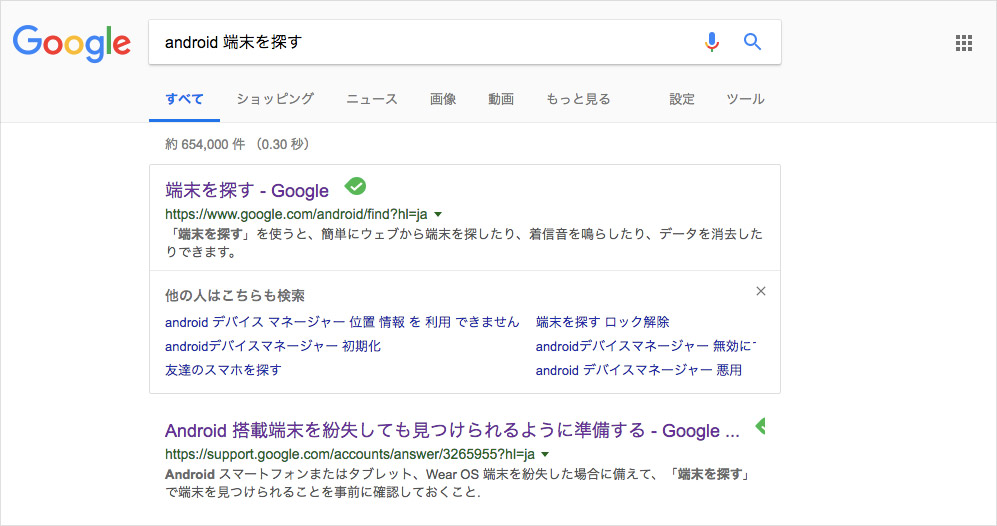Search androidデバイスマネージャー 無効に suggestion
Image resolution: width=997 pixels, height=526 pixels.
coord(646,346)
